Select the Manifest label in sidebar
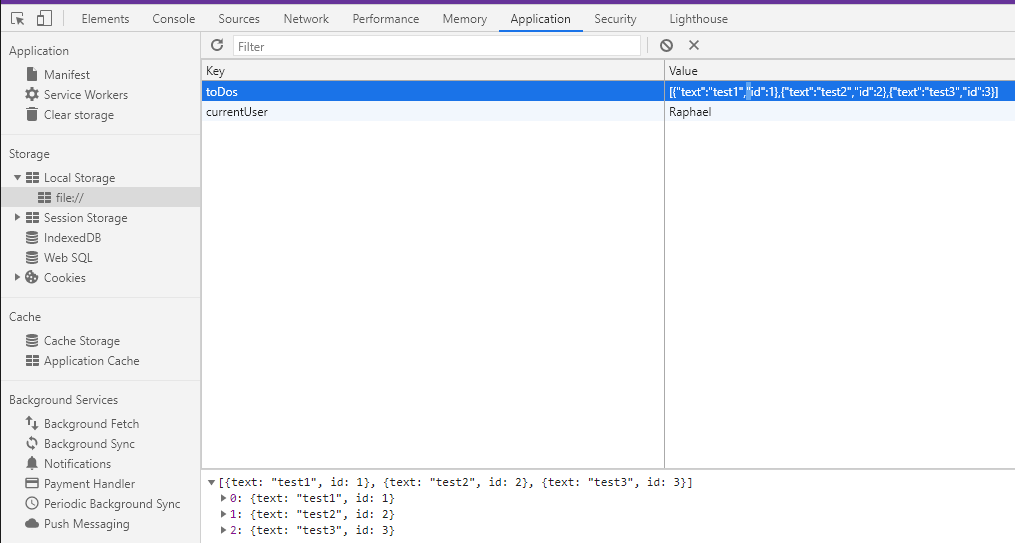The width and height of the screenshot is (1015, 543). click(67, 74)
